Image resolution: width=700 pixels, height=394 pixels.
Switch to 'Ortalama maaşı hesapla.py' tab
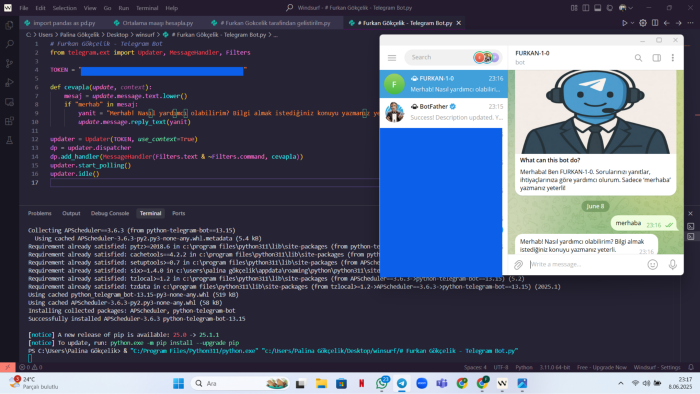point(154,23)
